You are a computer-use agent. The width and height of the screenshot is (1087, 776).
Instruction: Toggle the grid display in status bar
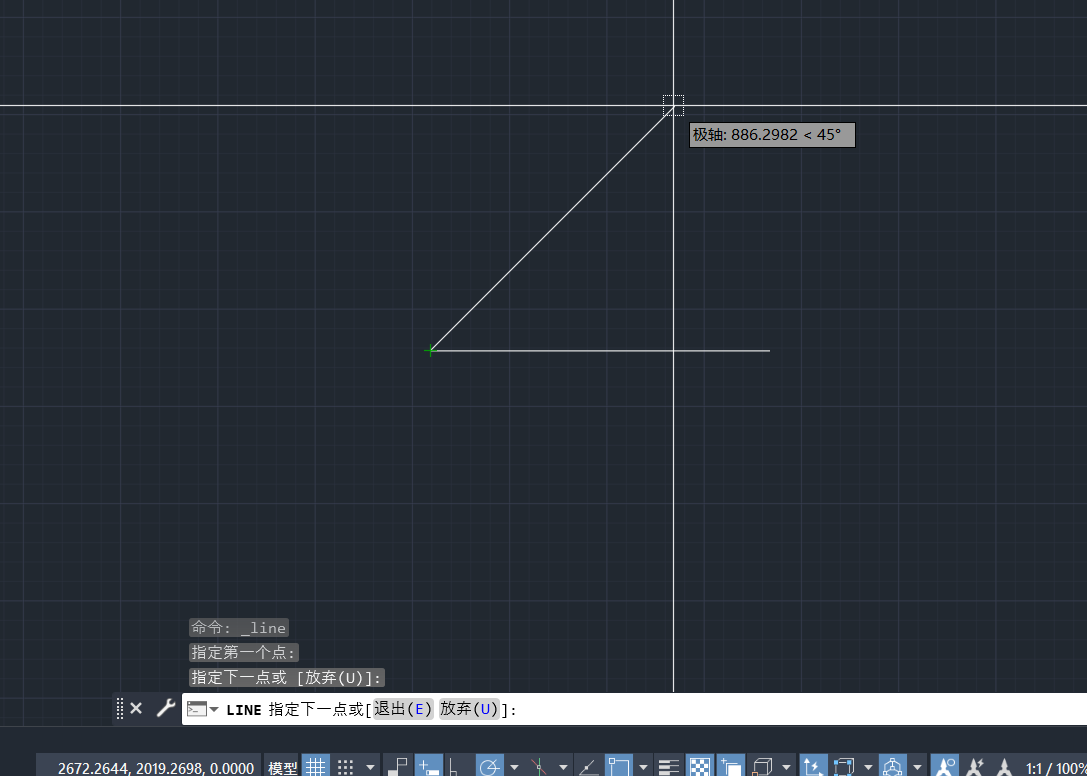coord(316,767)
